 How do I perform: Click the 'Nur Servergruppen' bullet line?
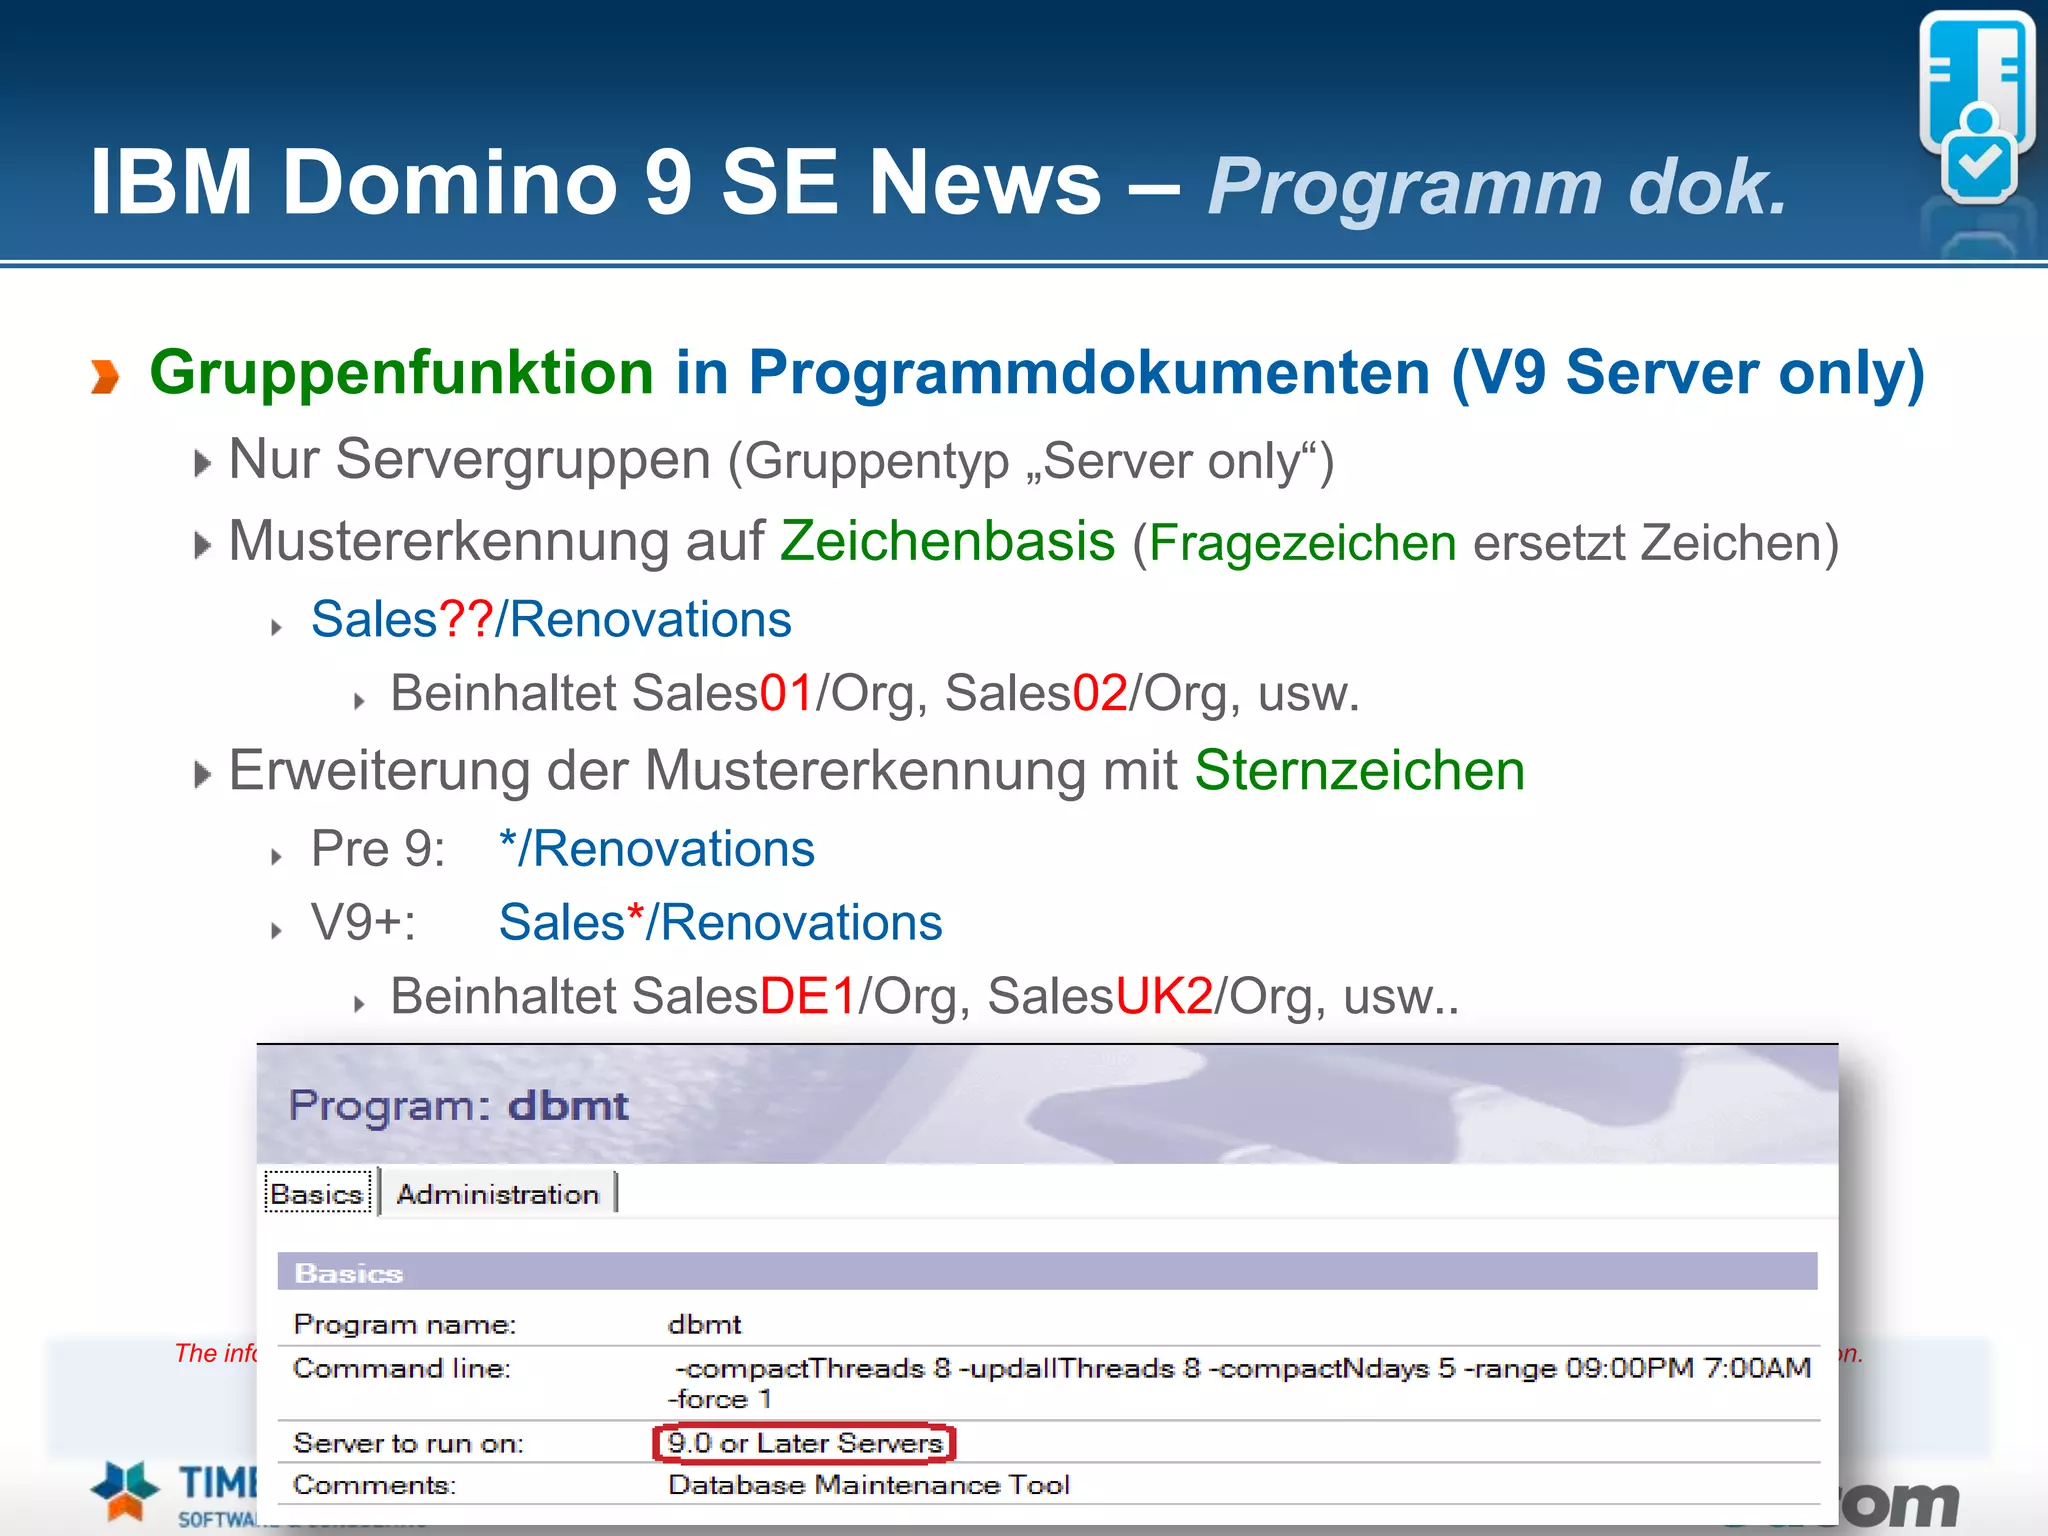[781, 461]
